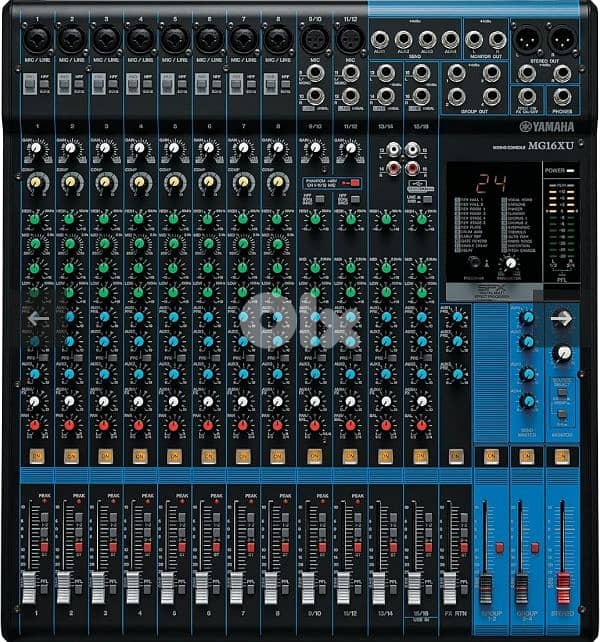Click the right arrow for next image
The height and width of the screenshot is (642, 600).
click(x=561, y=319)
